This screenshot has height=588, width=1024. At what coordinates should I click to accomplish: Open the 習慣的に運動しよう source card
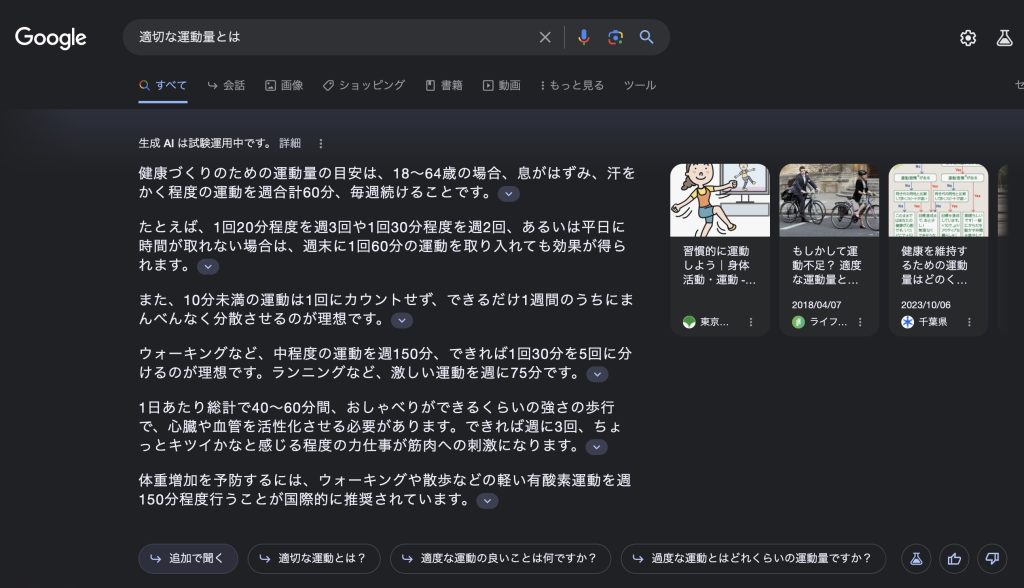pyautogui.click(x=719, y=250)
